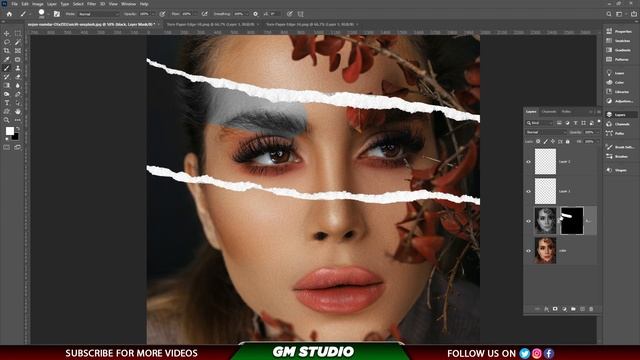Open the Libraries panel

pos(619,92)
